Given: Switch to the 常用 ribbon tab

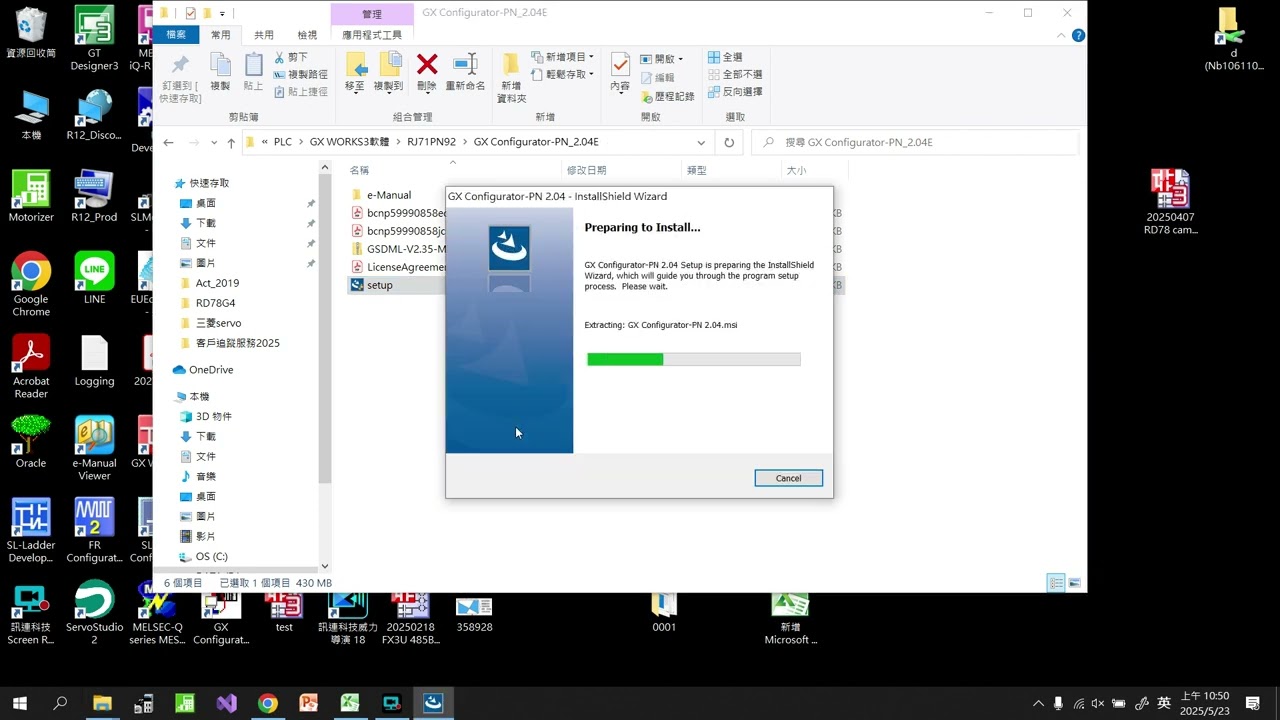Looking at the screenshot, I should click(220, 35).
